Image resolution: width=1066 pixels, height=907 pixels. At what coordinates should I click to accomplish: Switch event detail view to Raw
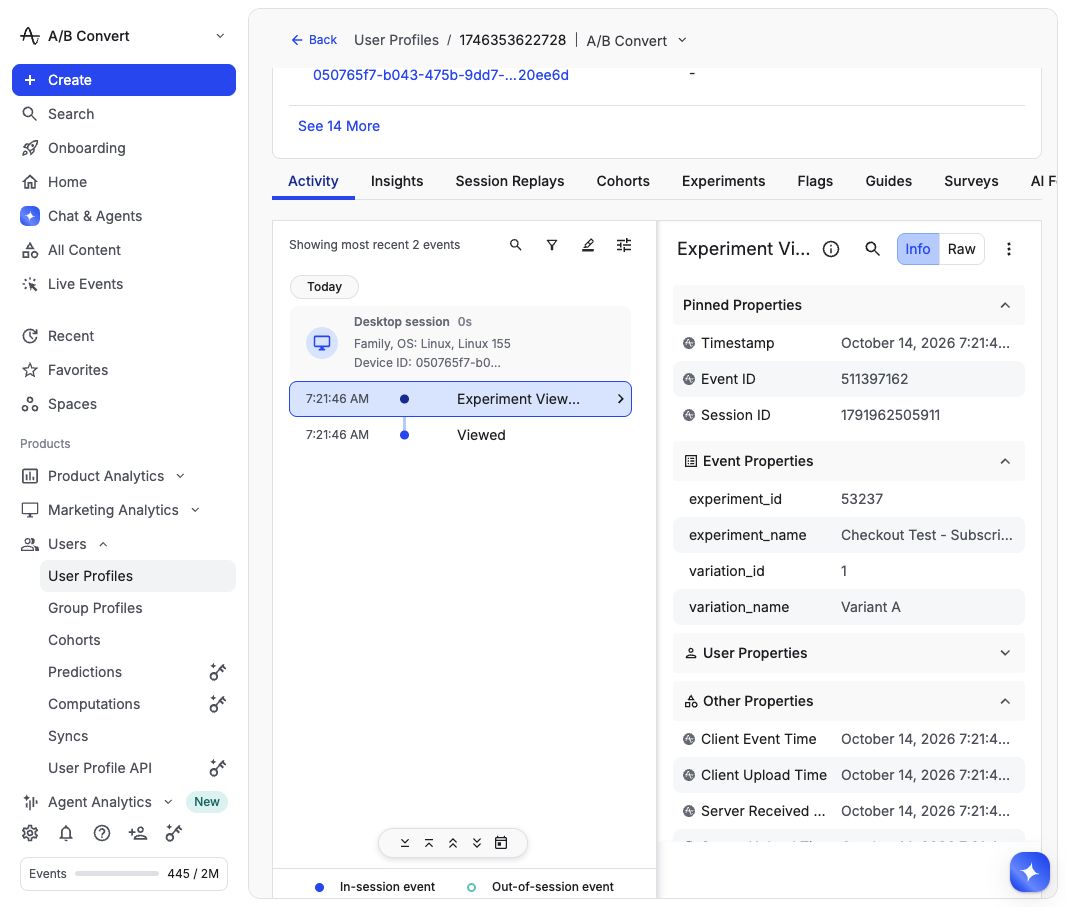click(961, 249)
